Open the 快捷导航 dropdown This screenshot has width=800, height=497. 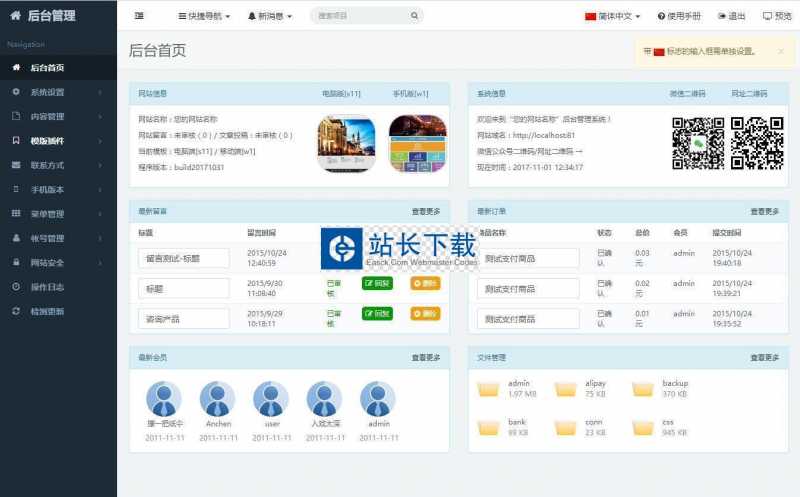(x=203, y=16)
